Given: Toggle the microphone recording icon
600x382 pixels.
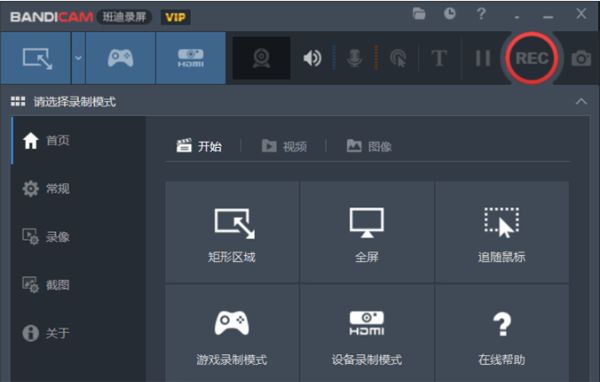Looking at the screenshot, I should tap(354, 58).
